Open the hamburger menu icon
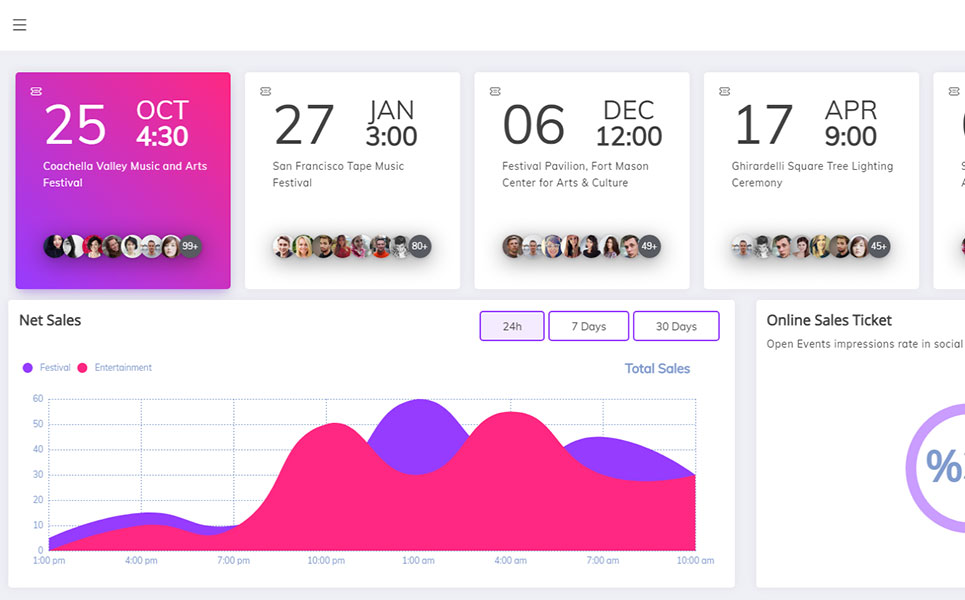Viewport: 965px width, 600px height. point(20,25)
